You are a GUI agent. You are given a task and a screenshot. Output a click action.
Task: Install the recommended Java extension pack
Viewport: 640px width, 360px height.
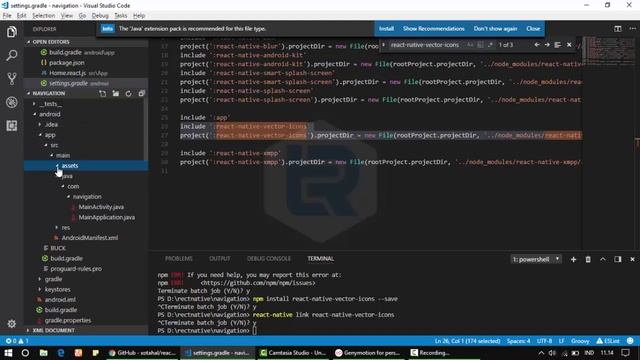(386, 29)
